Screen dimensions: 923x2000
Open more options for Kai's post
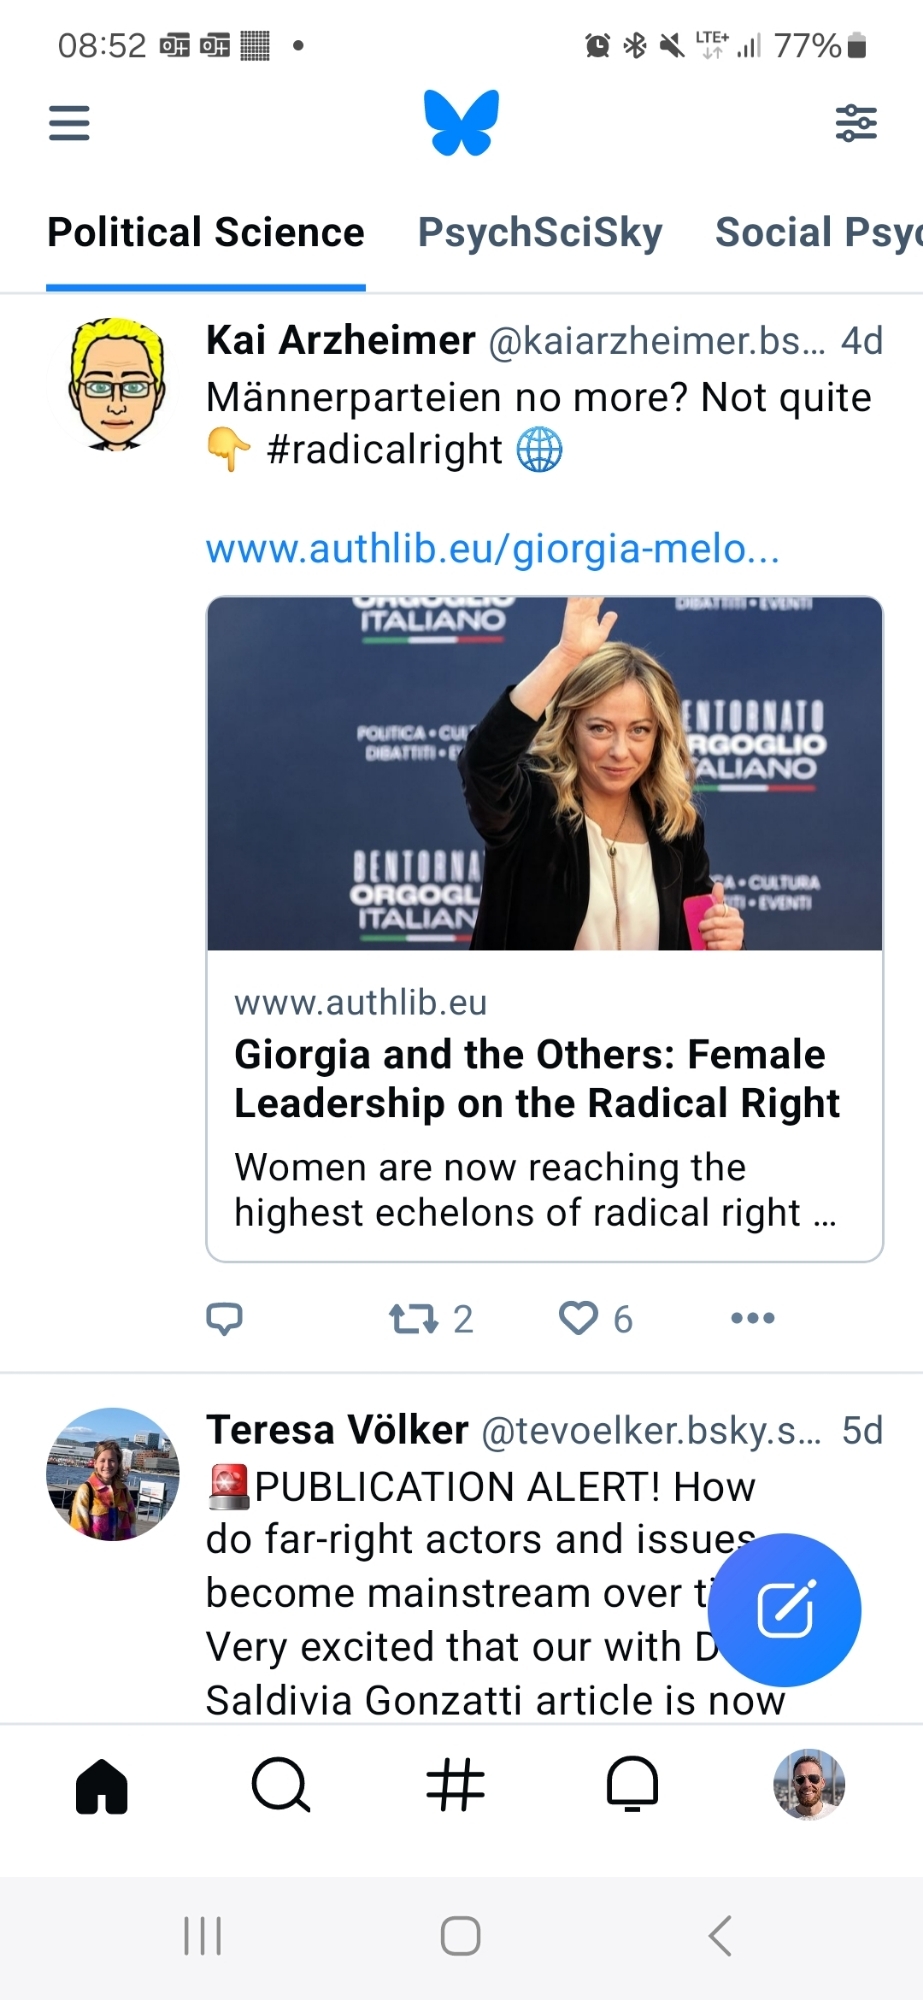click(752, 1319)
